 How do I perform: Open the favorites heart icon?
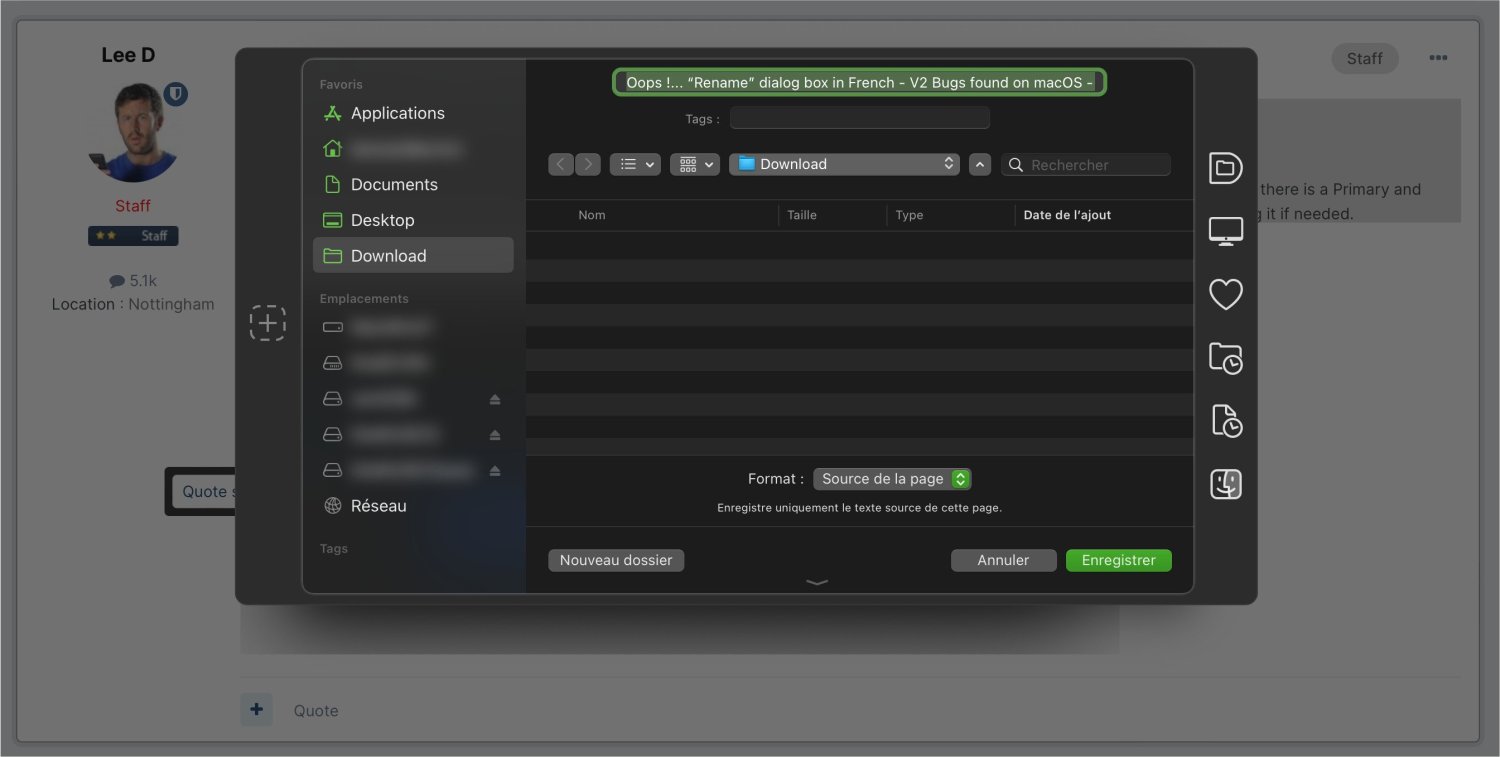pos(1226,294)
